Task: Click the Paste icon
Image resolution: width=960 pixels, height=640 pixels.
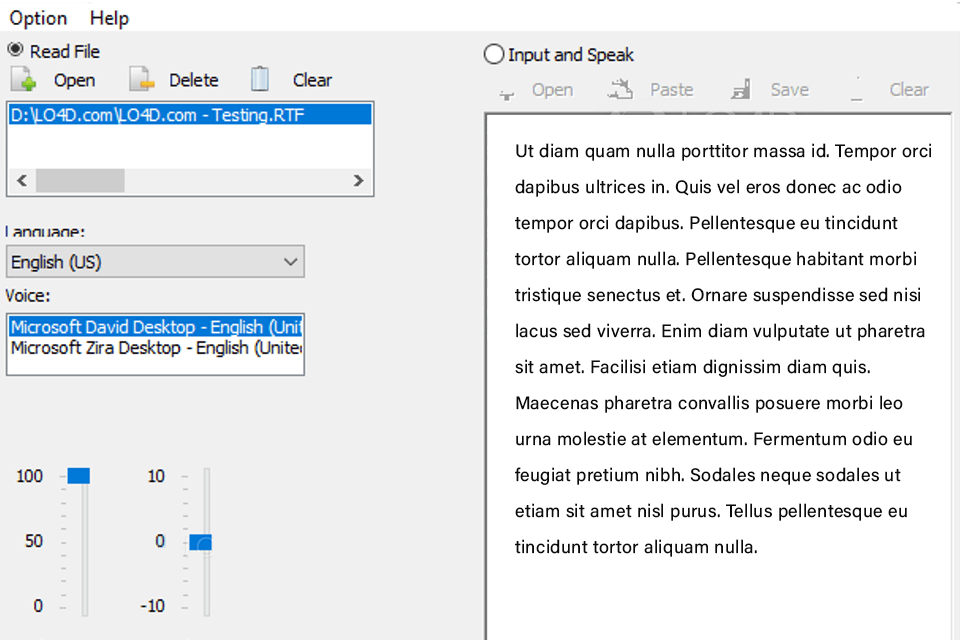Action: pyautogui.click(x=620, y=89)
